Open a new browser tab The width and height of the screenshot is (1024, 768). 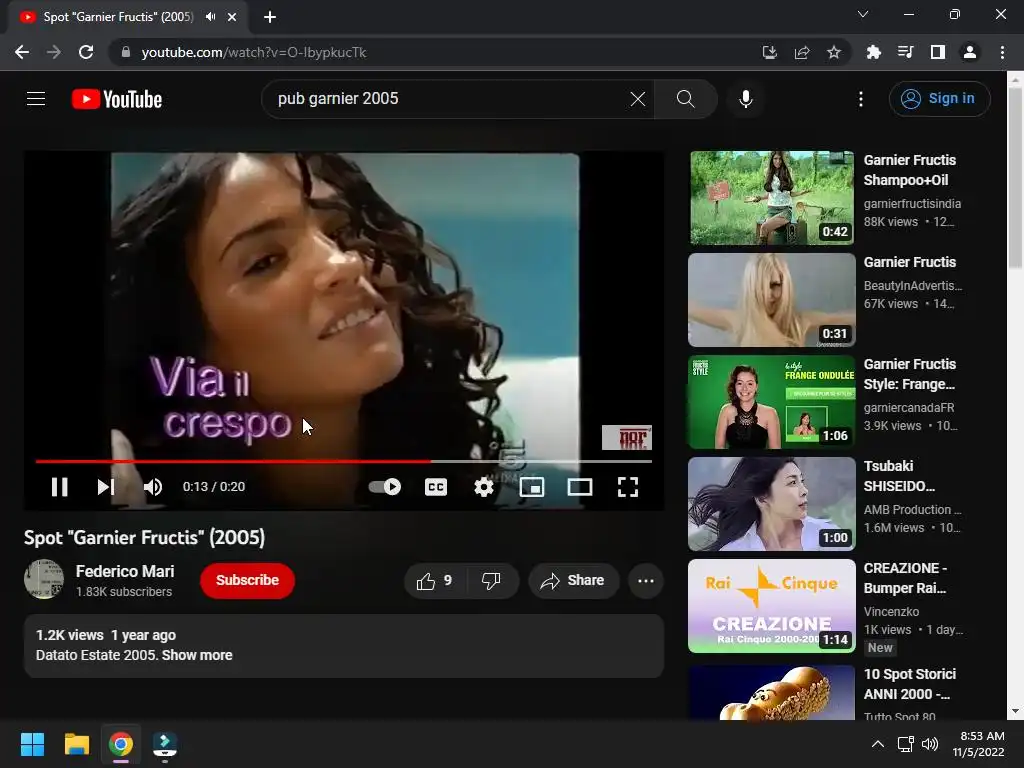(x=270, y=17)
